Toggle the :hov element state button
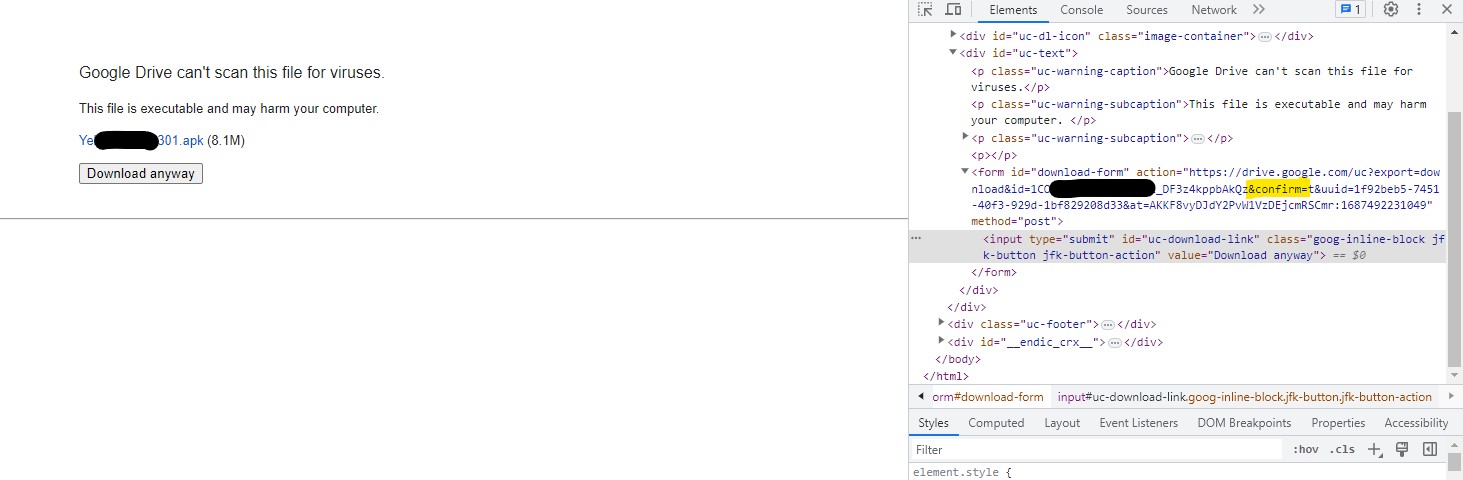 [1306, 450]
